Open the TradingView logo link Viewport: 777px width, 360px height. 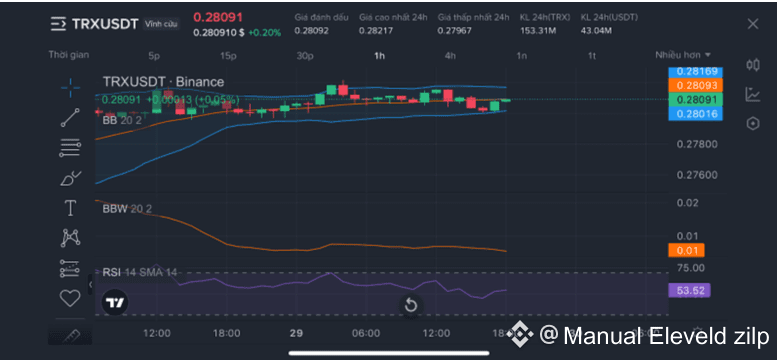116,302
